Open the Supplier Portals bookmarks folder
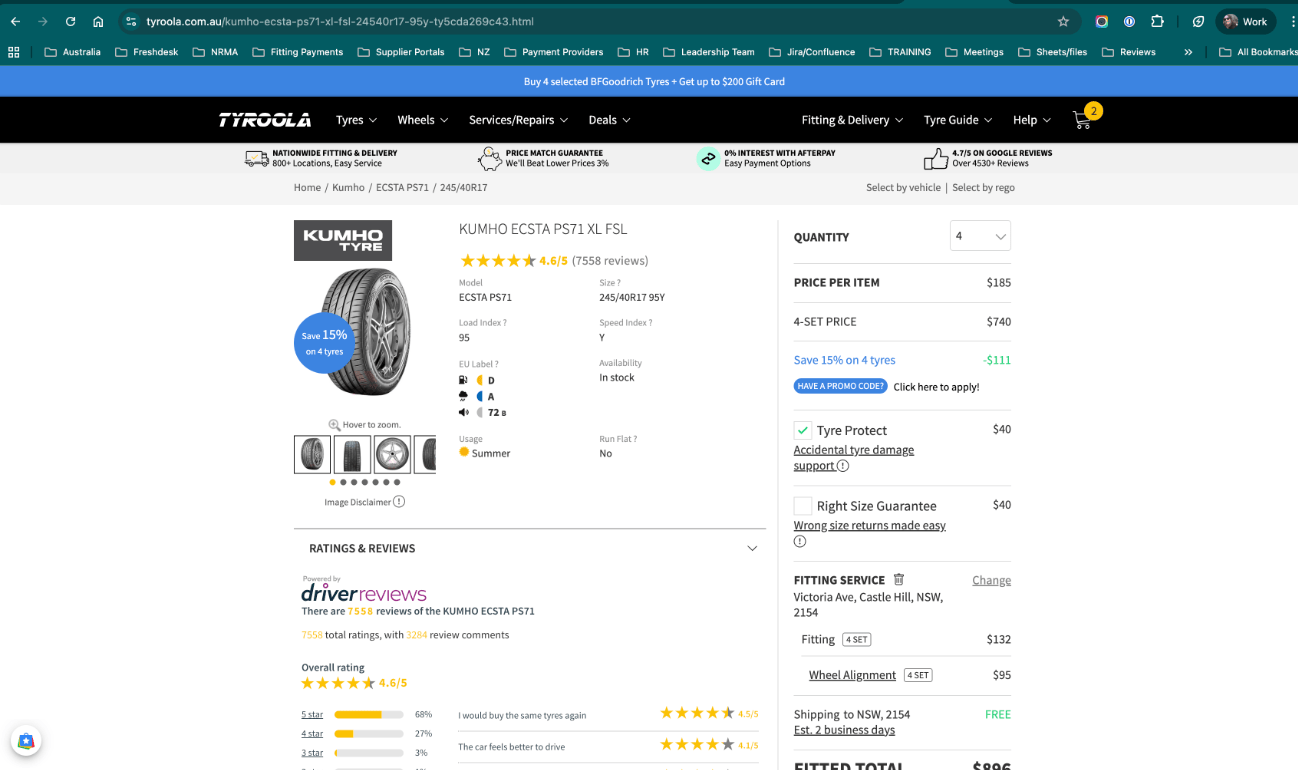 401,52
